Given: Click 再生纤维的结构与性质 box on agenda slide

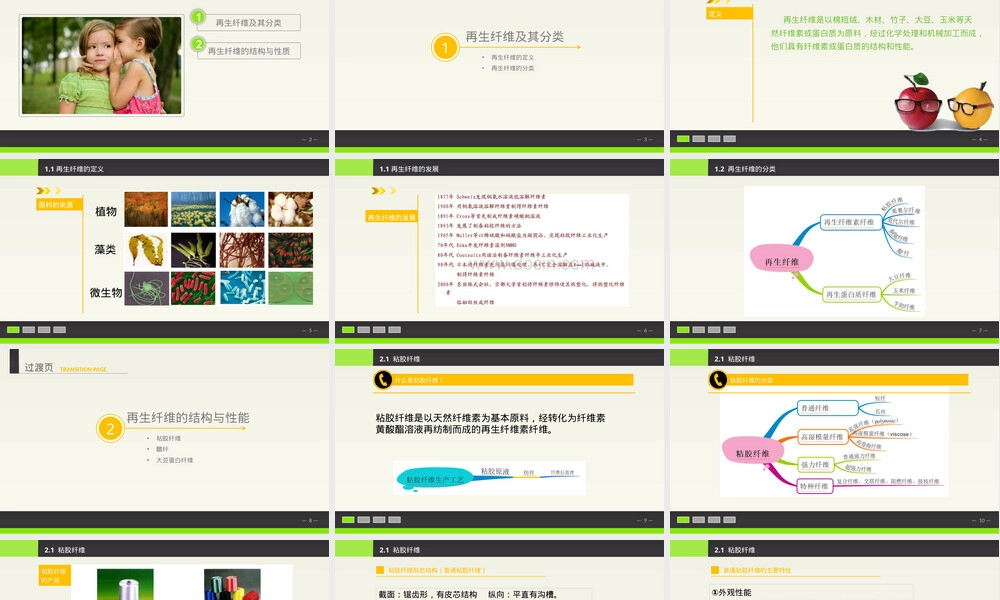Looking at the screenshot, I should coord(249,51).
